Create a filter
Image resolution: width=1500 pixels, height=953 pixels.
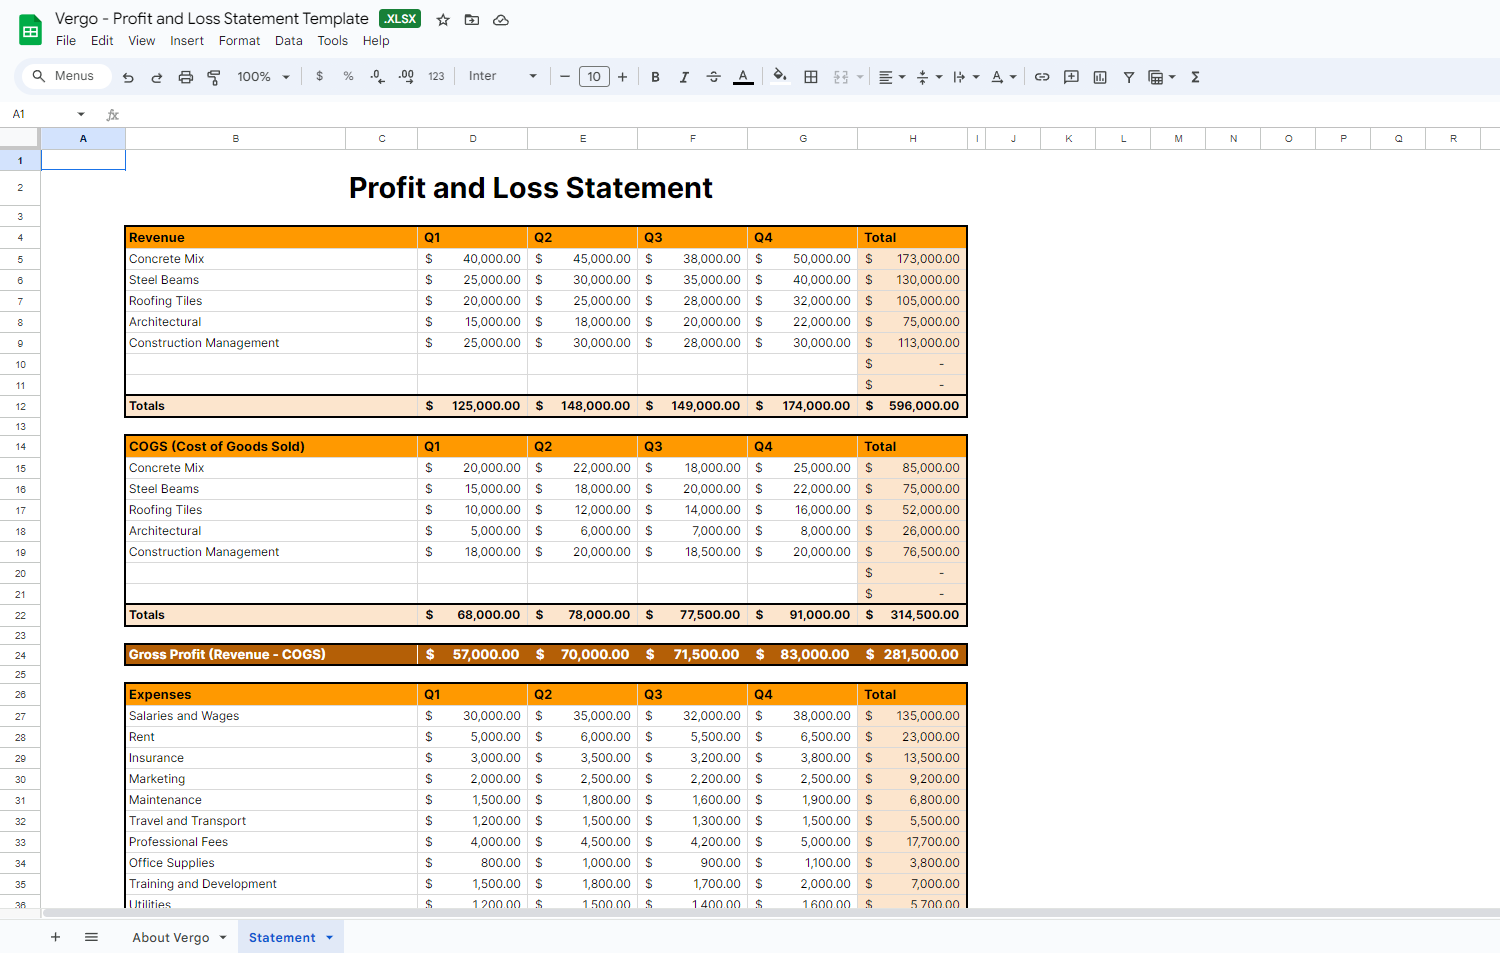[1129, 77]
